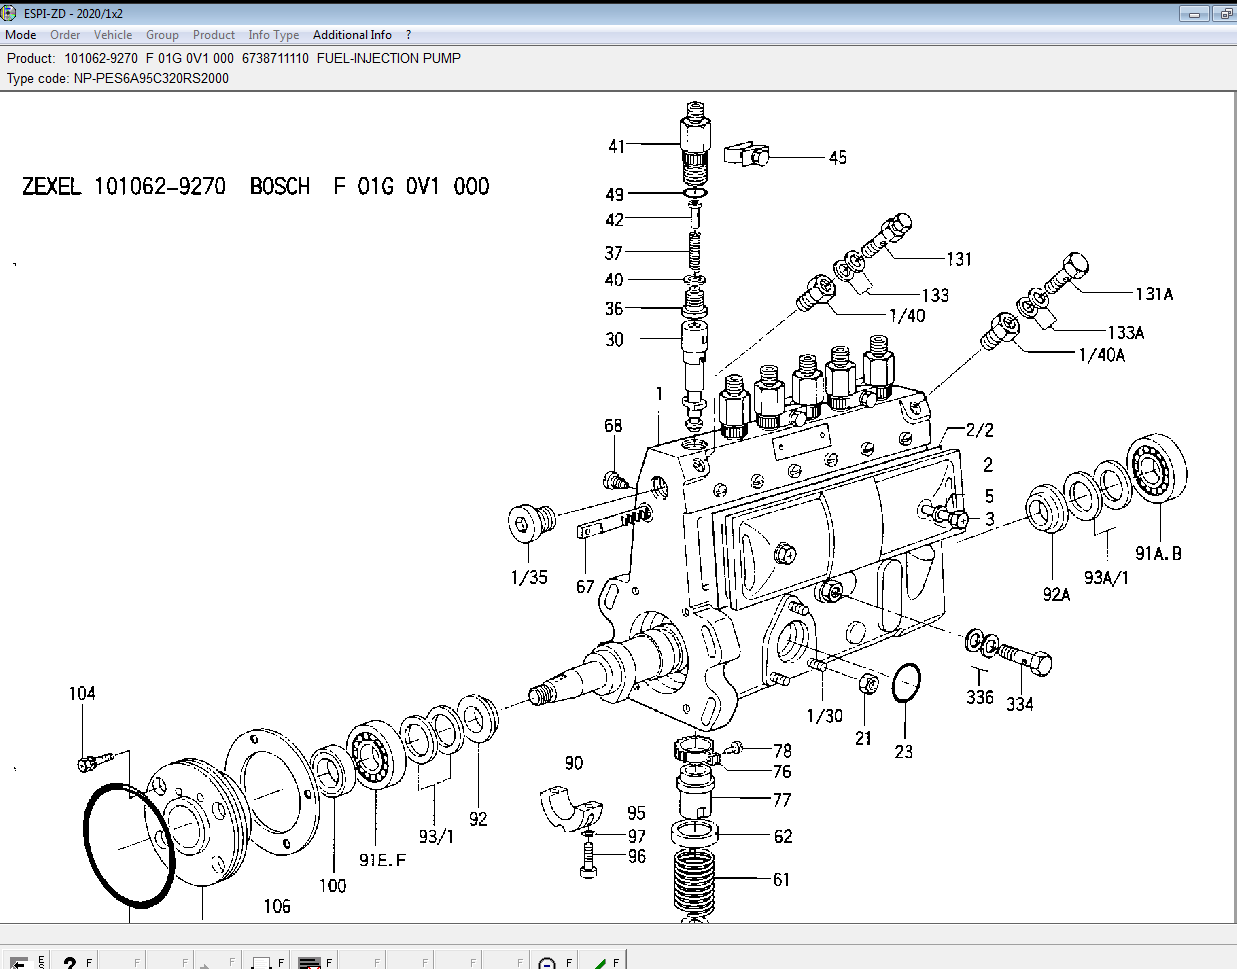The image size is (1237, 969).
Task: Click the back arrow ESC toolbar button
Action: point(19,962)
